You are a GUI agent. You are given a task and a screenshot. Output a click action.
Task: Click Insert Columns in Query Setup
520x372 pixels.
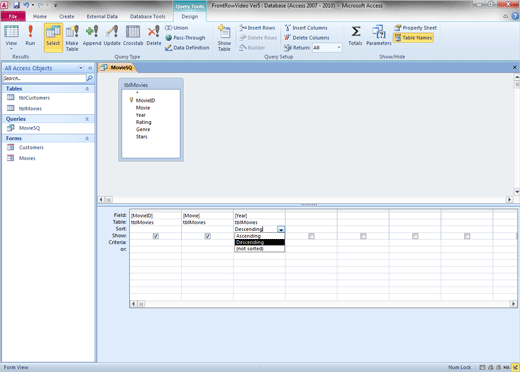click(306, 28)
